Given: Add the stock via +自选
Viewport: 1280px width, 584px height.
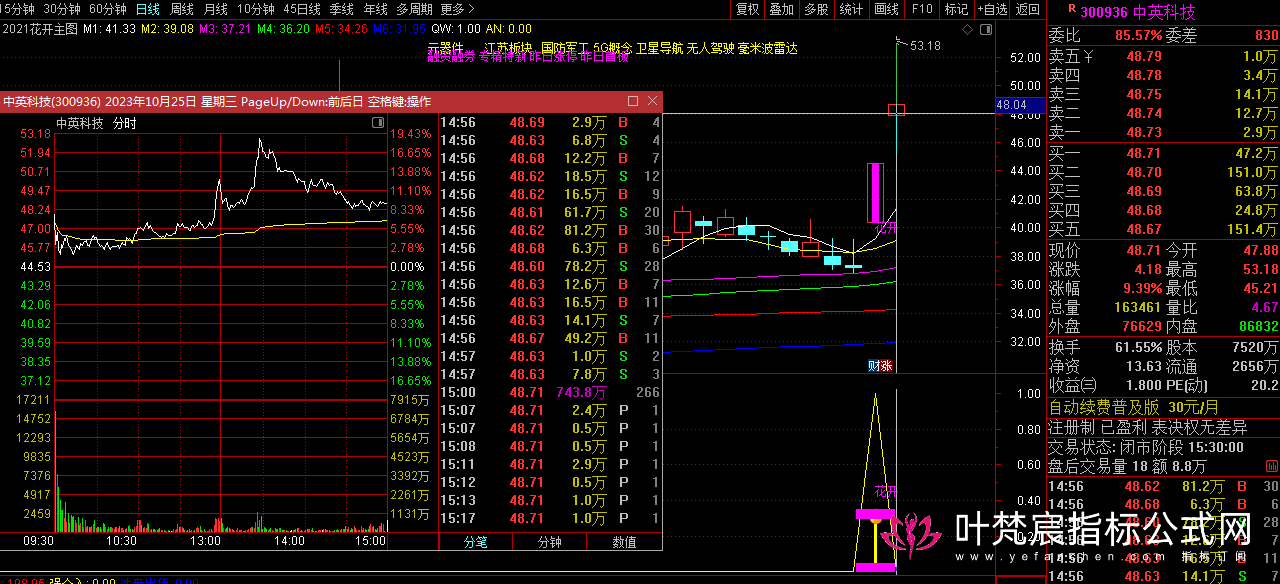Looking at the screenshot, I should click(992, 9).
